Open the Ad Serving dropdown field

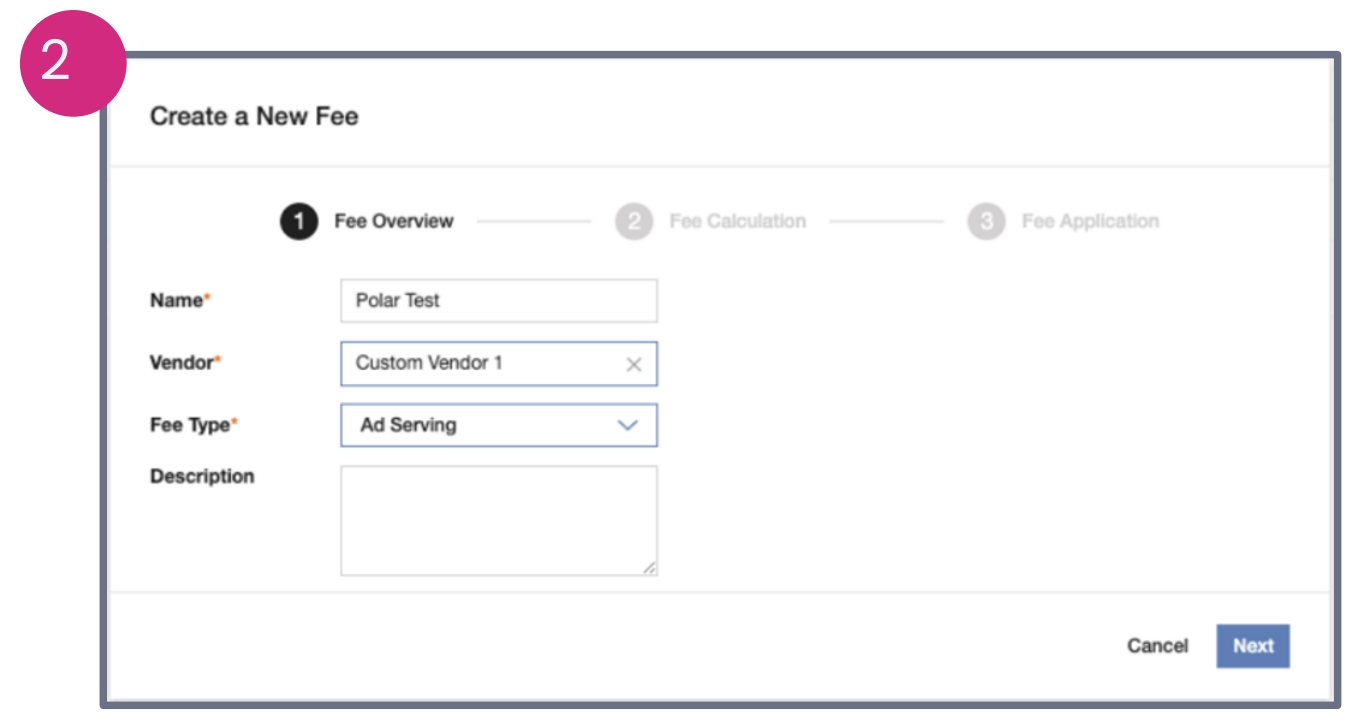480,425
